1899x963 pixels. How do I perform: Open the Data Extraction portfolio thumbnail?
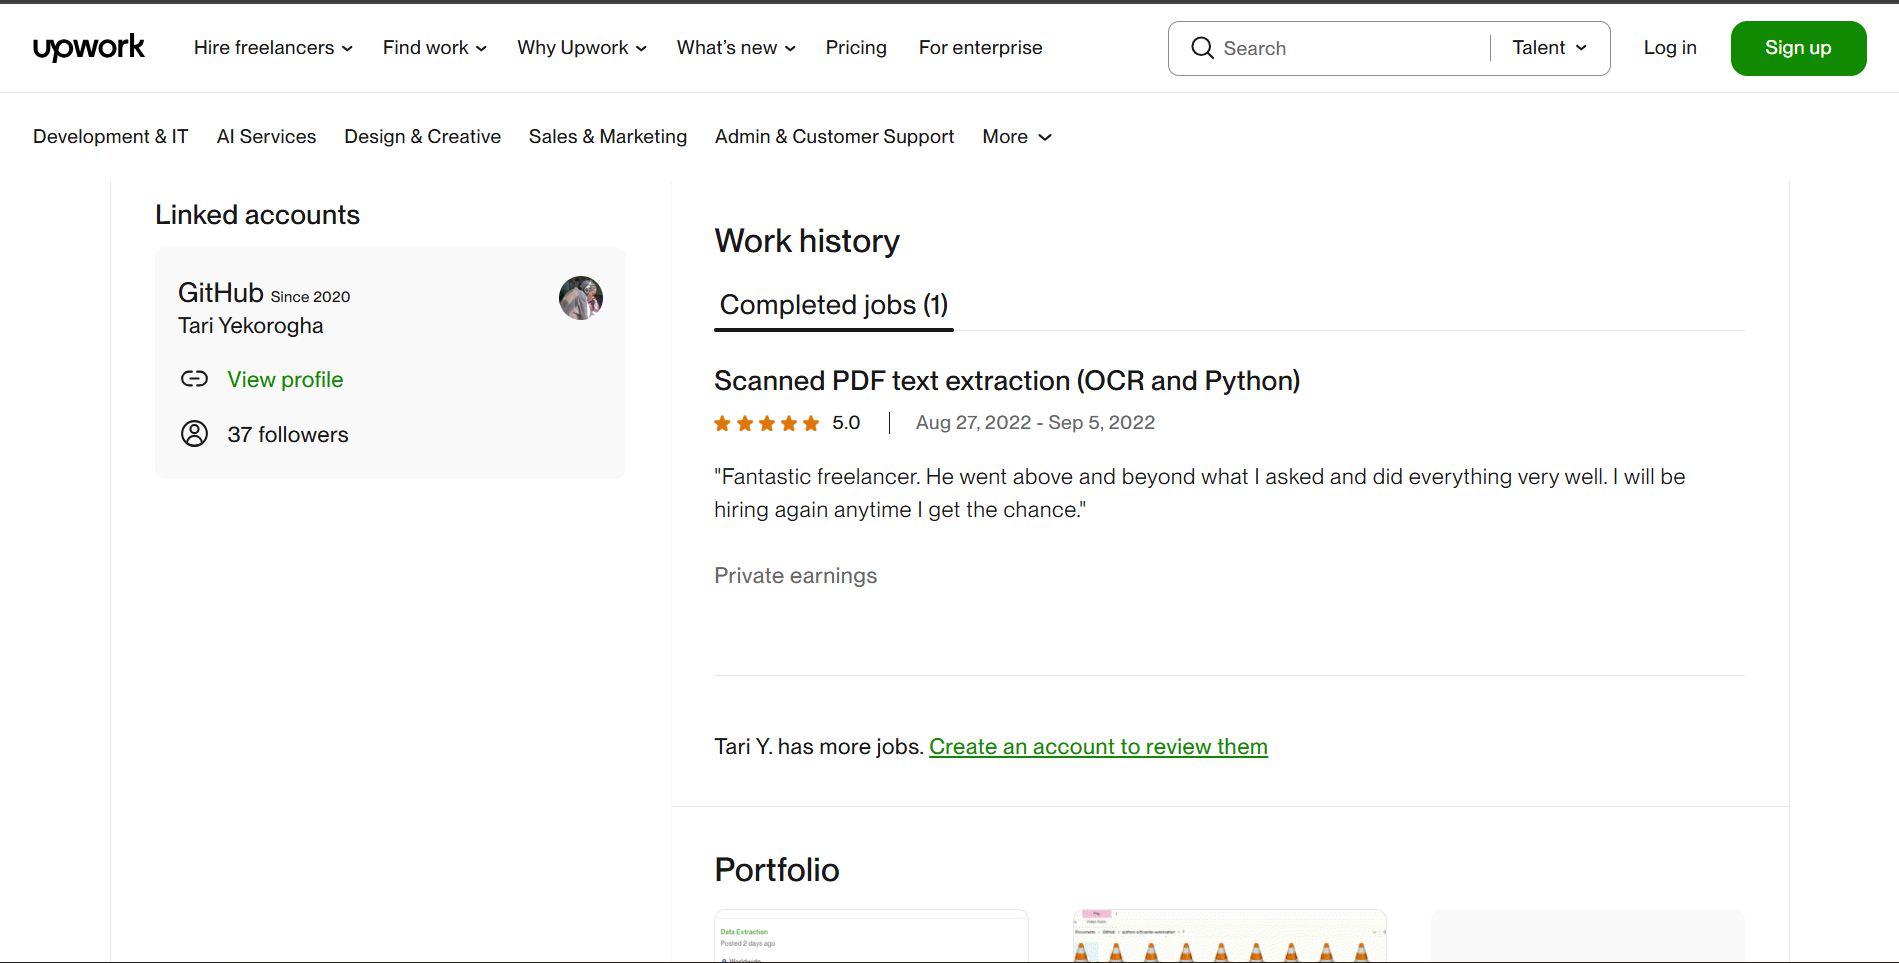(x=870, y=936)
